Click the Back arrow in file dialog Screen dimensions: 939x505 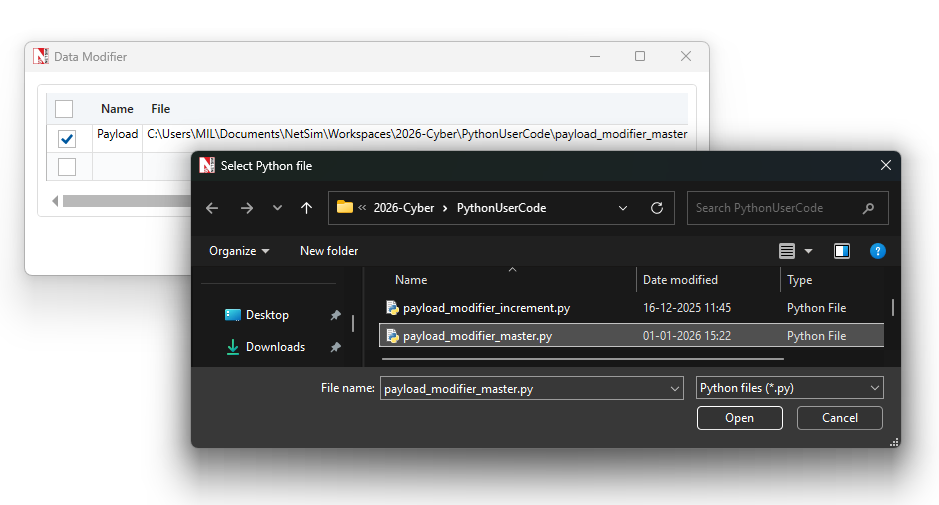(212, 208)
